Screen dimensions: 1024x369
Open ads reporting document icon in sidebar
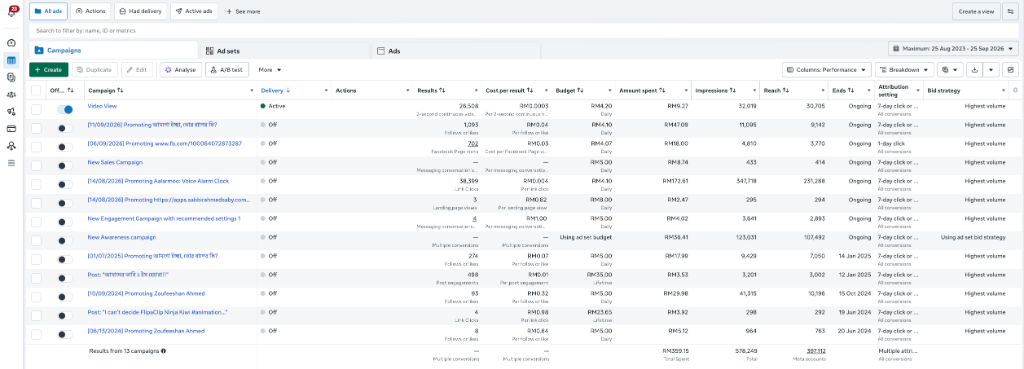click(11, 77)
